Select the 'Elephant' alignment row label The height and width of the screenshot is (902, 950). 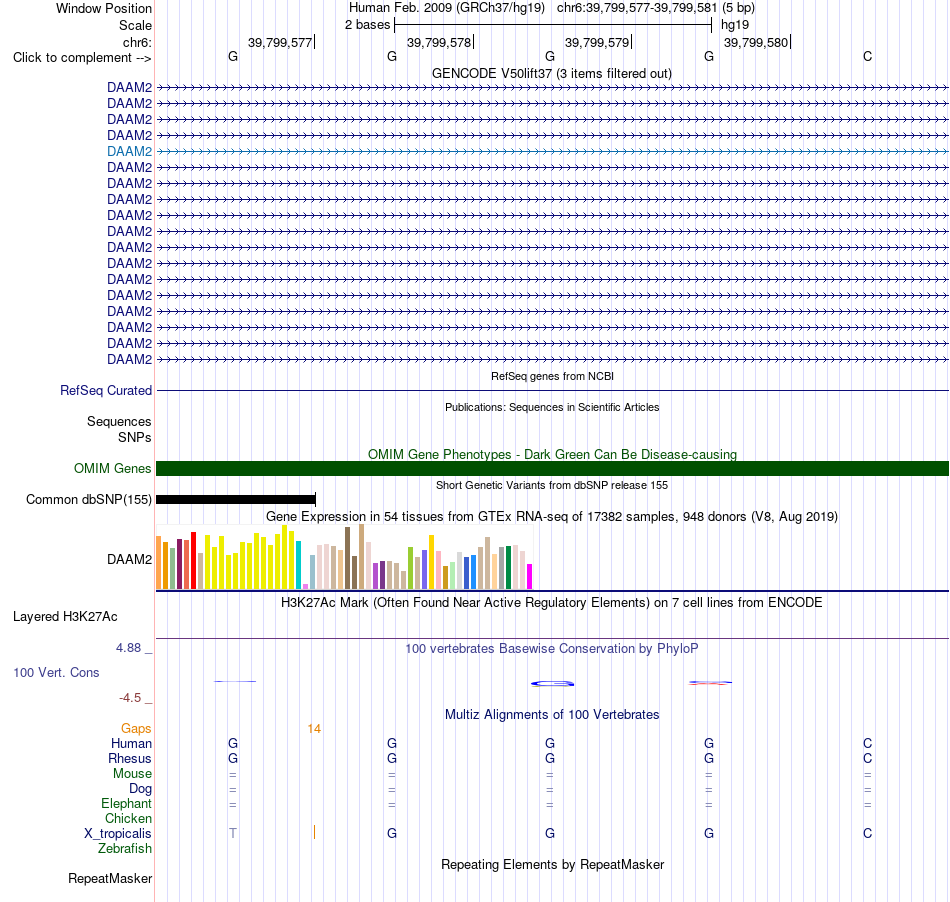126,803
